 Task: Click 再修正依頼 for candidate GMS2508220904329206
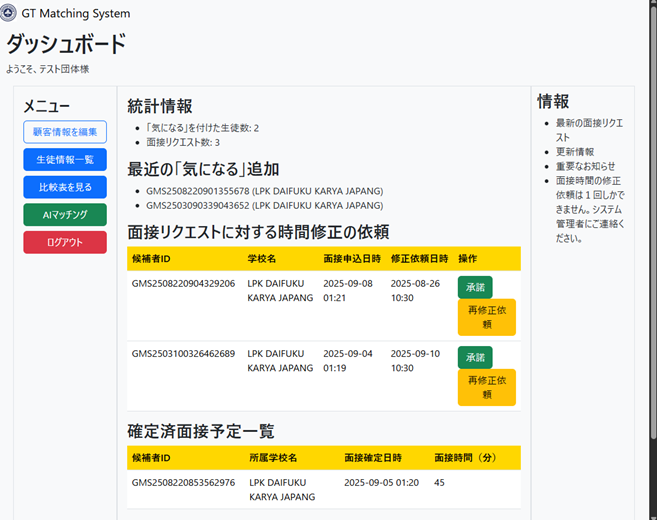(487, 317)
